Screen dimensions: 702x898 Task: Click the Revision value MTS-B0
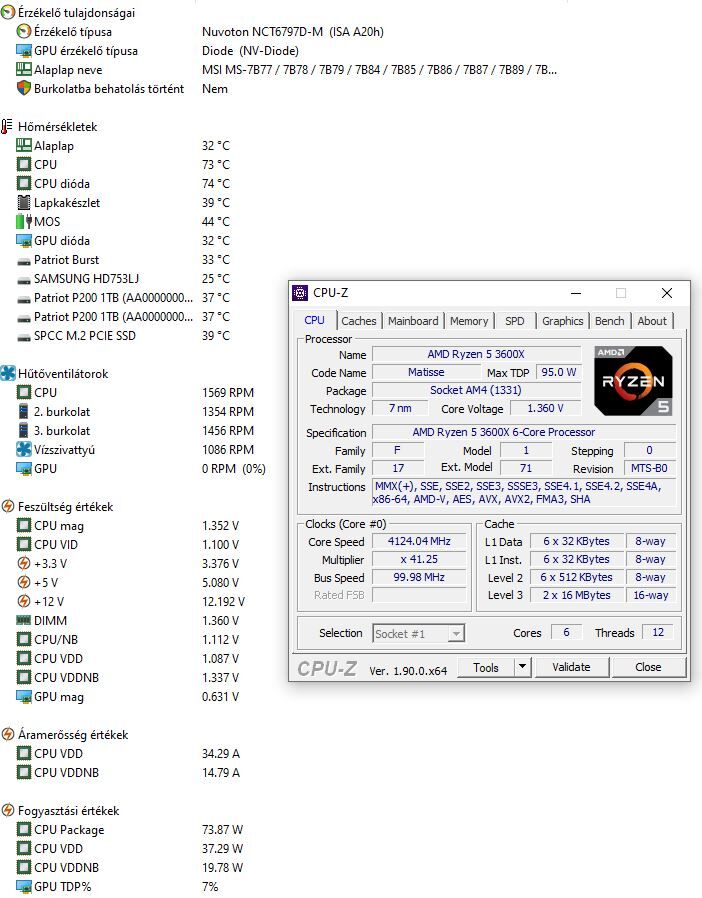pos(649,468)
